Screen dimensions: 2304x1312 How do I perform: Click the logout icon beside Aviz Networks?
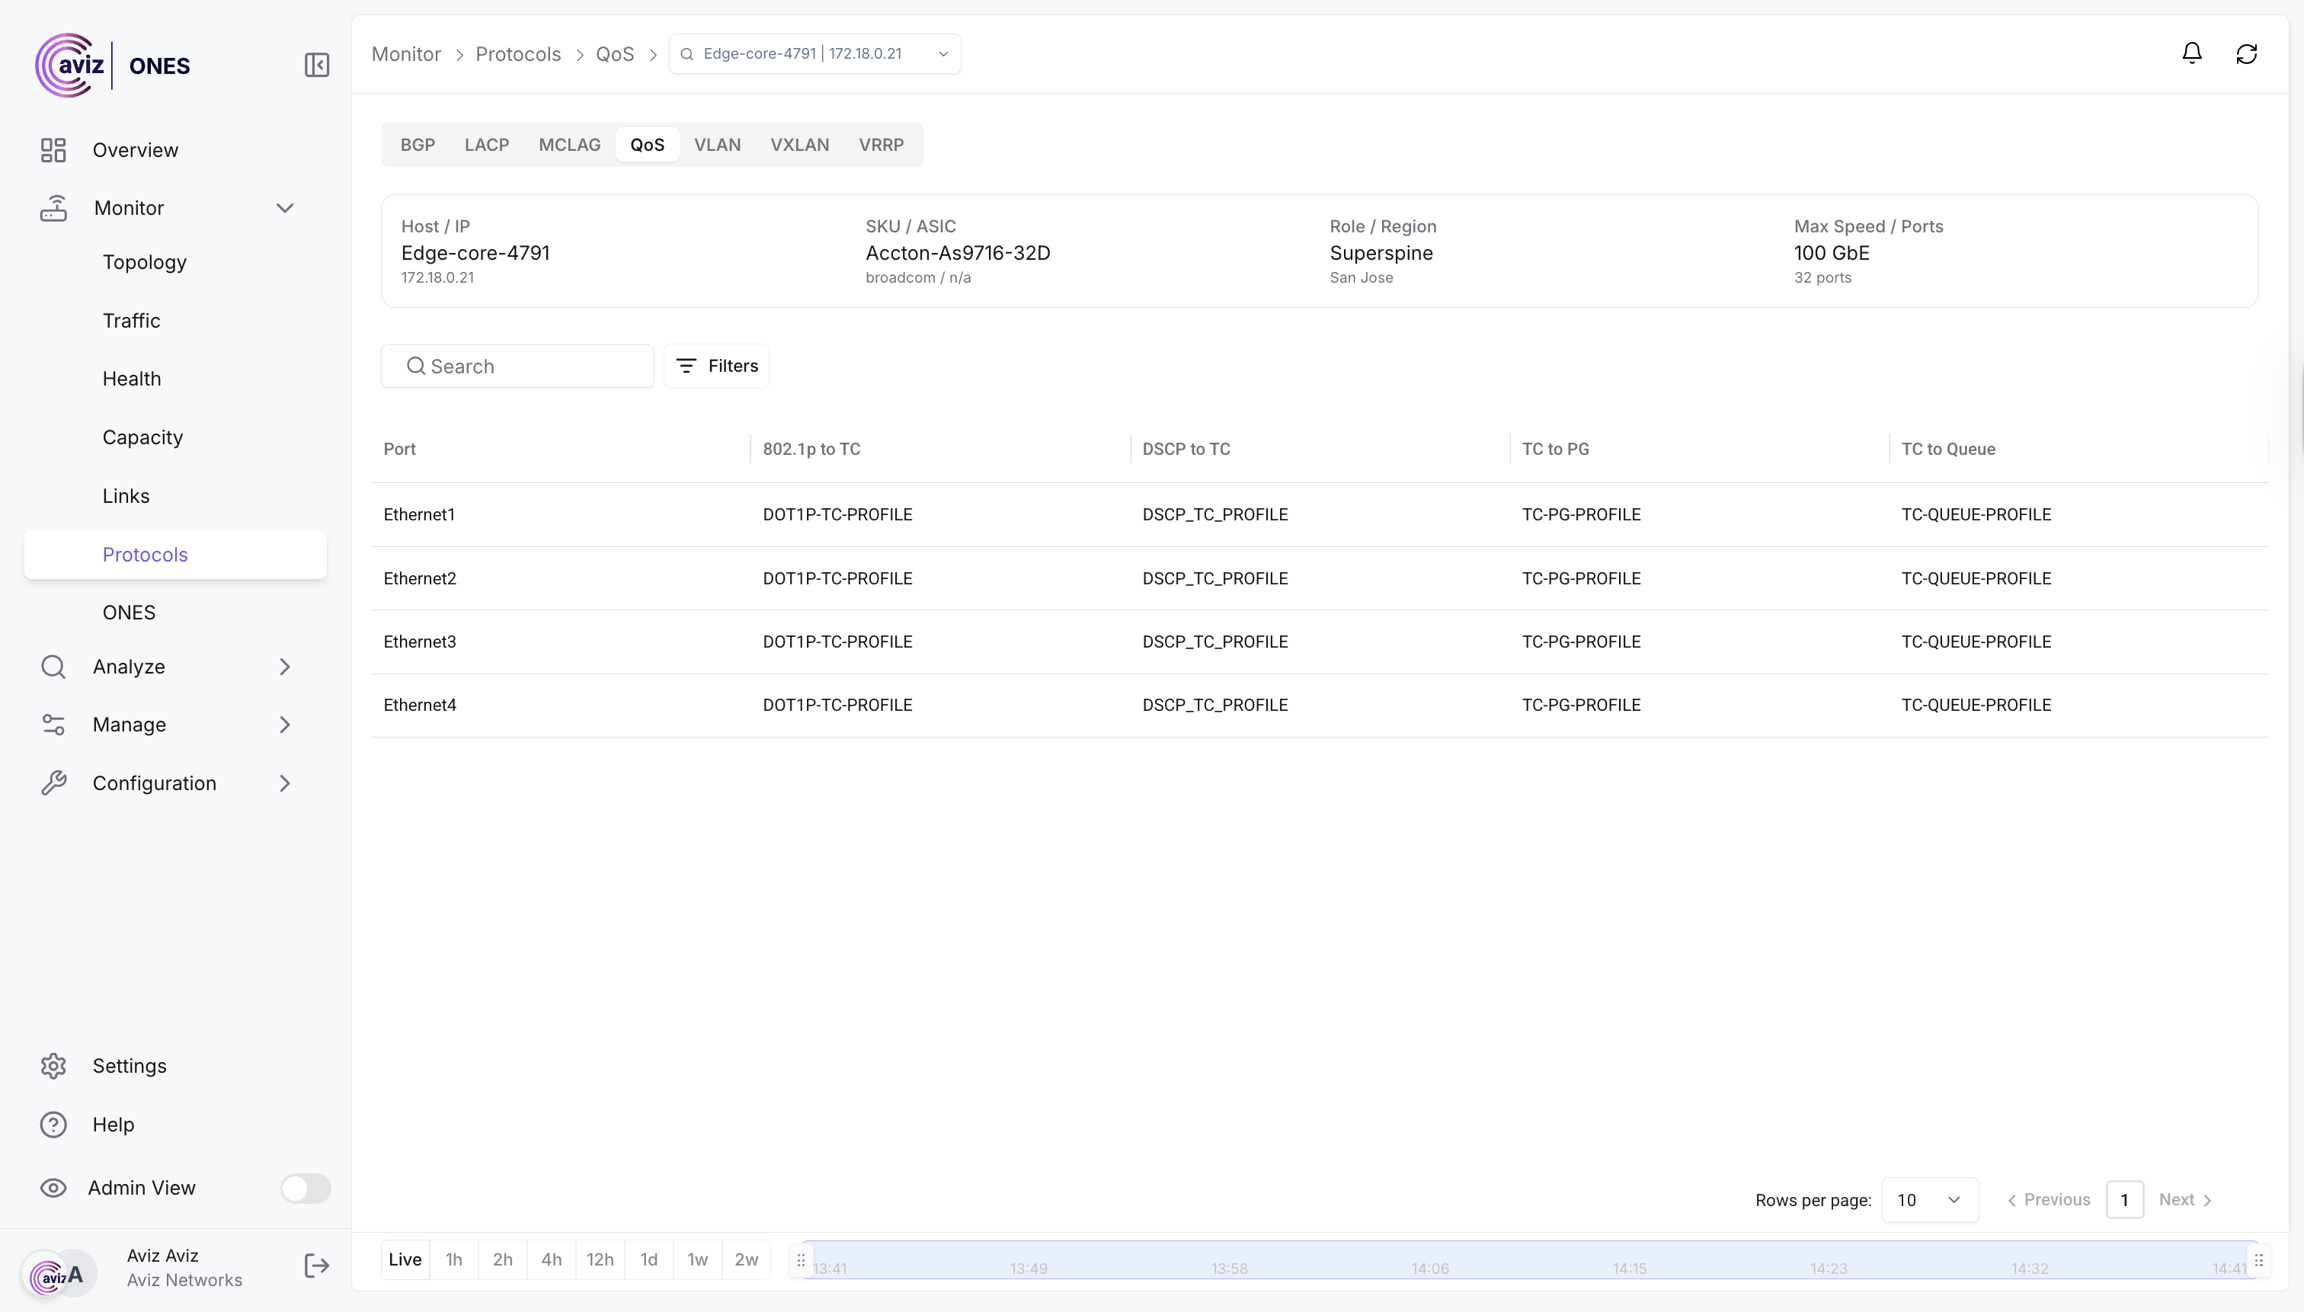[x=316, y=1266]
